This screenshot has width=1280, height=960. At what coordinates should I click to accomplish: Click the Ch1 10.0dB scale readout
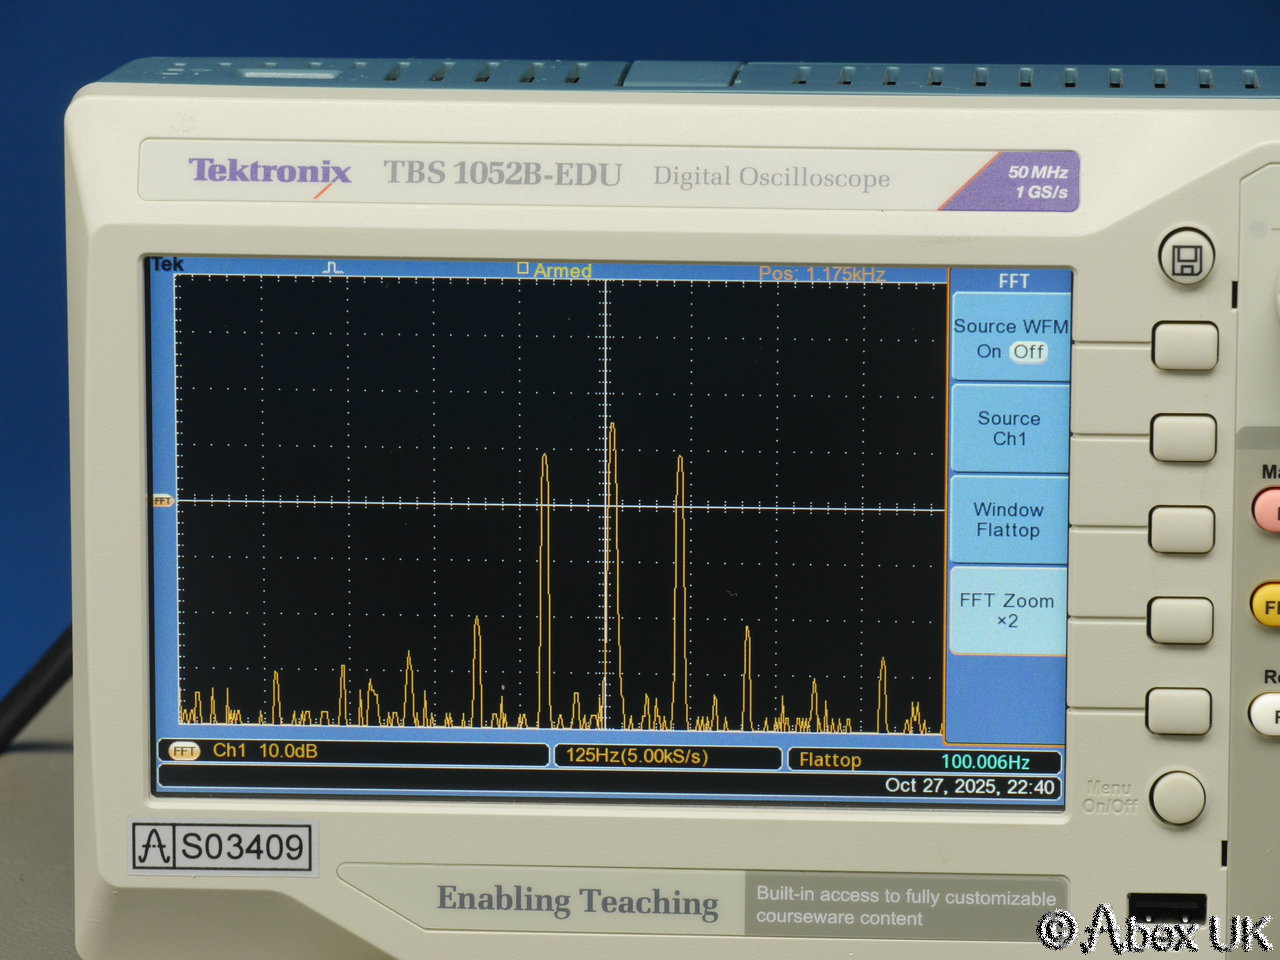[265, 751]
